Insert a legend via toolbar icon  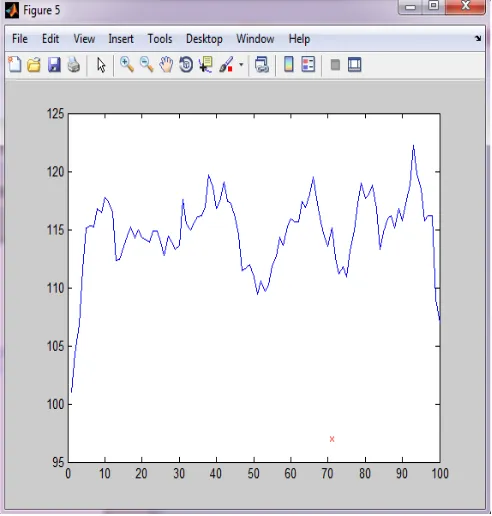(308, 64)
